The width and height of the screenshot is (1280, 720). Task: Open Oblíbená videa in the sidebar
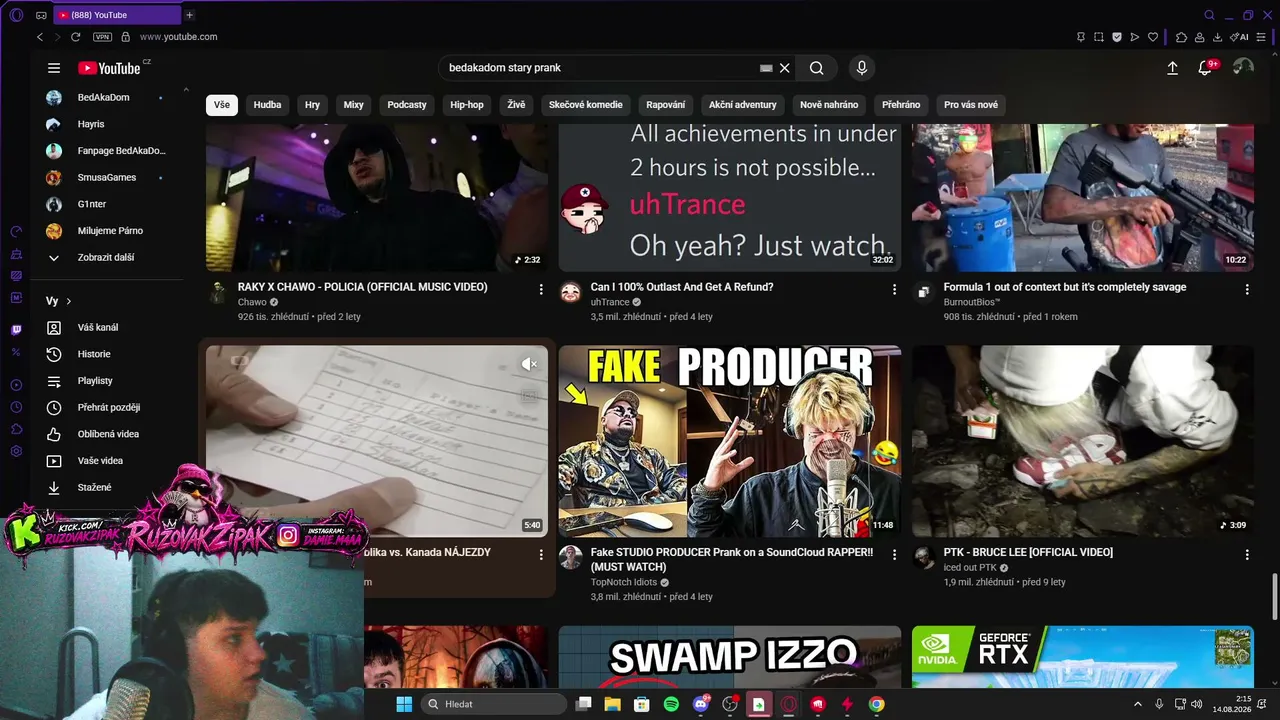pyautogui.click(x=108, y=434)
